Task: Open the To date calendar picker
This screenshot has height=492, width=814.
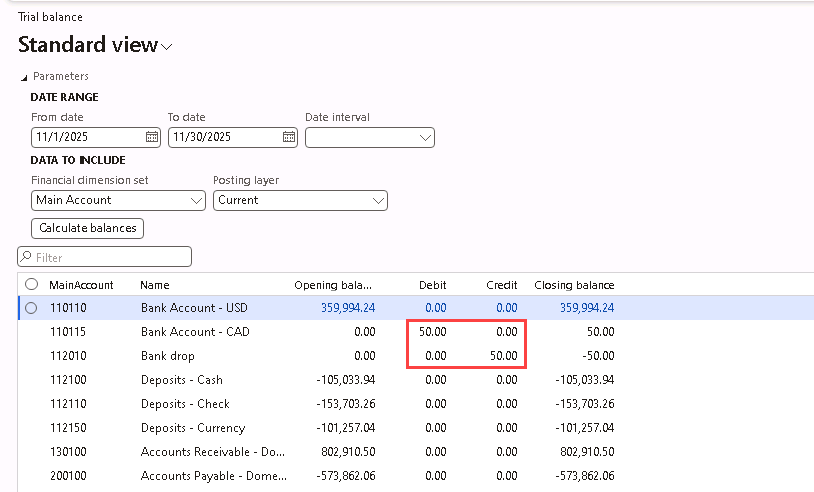Action: (289, 137)
